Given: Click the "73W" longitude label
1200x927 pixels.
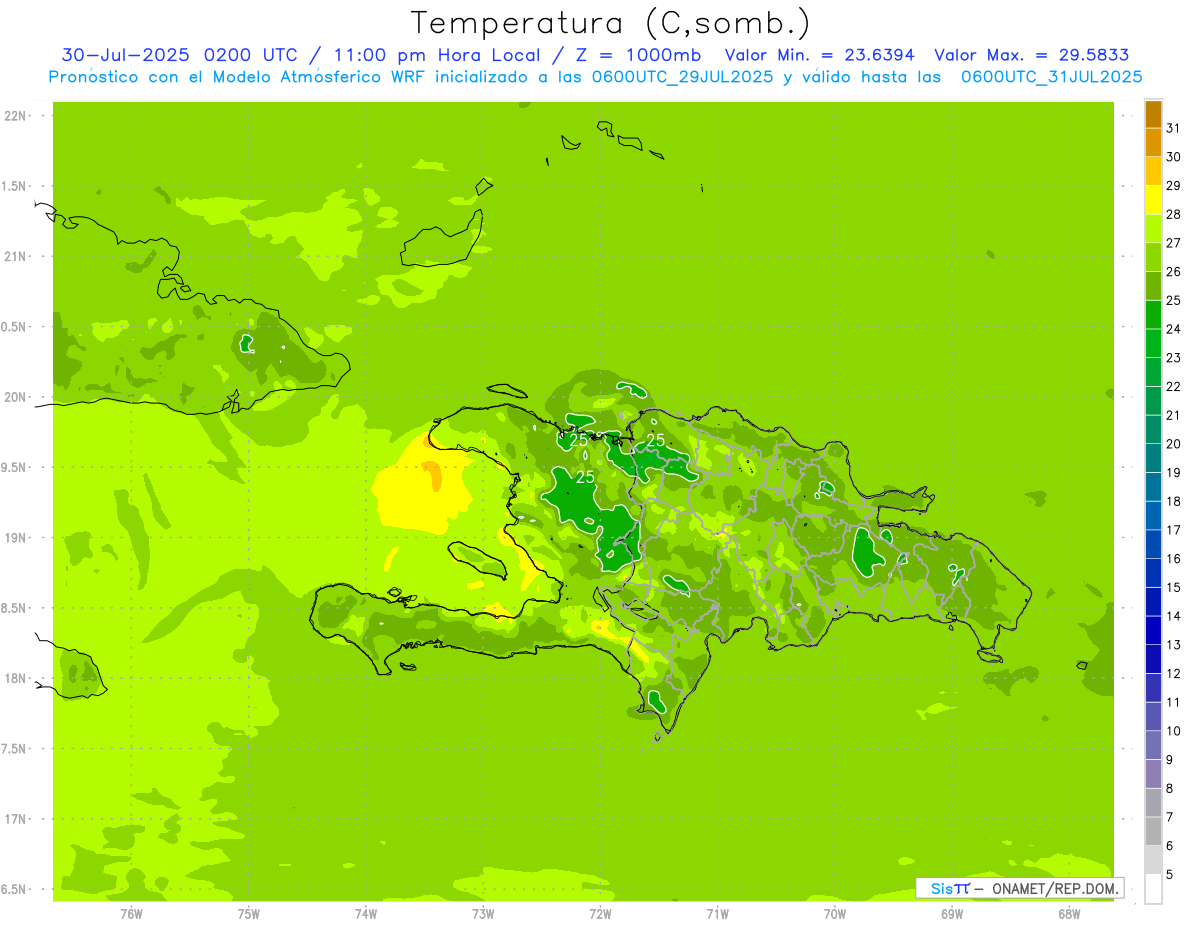Looking at the screenshot, I should coord(483,913).
